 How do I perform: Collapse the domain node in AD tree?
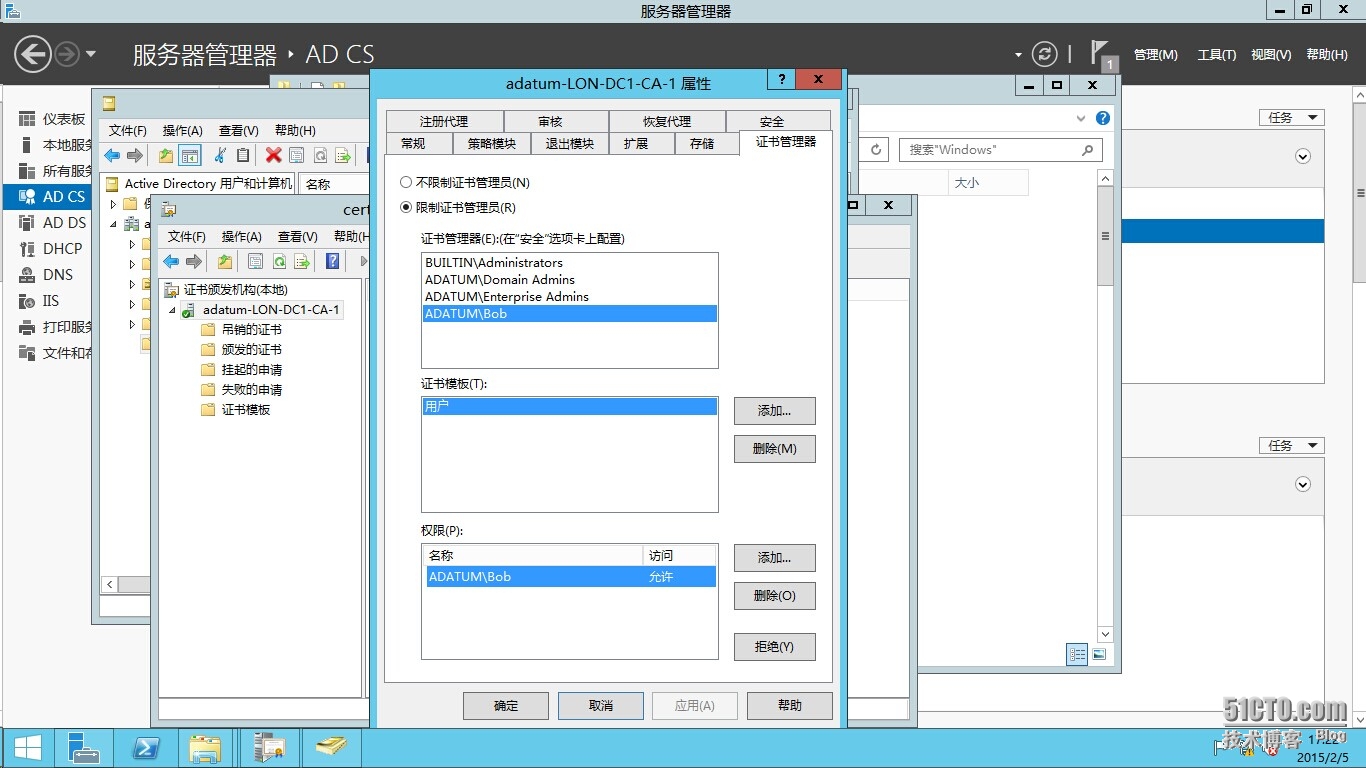coord(113,224)
